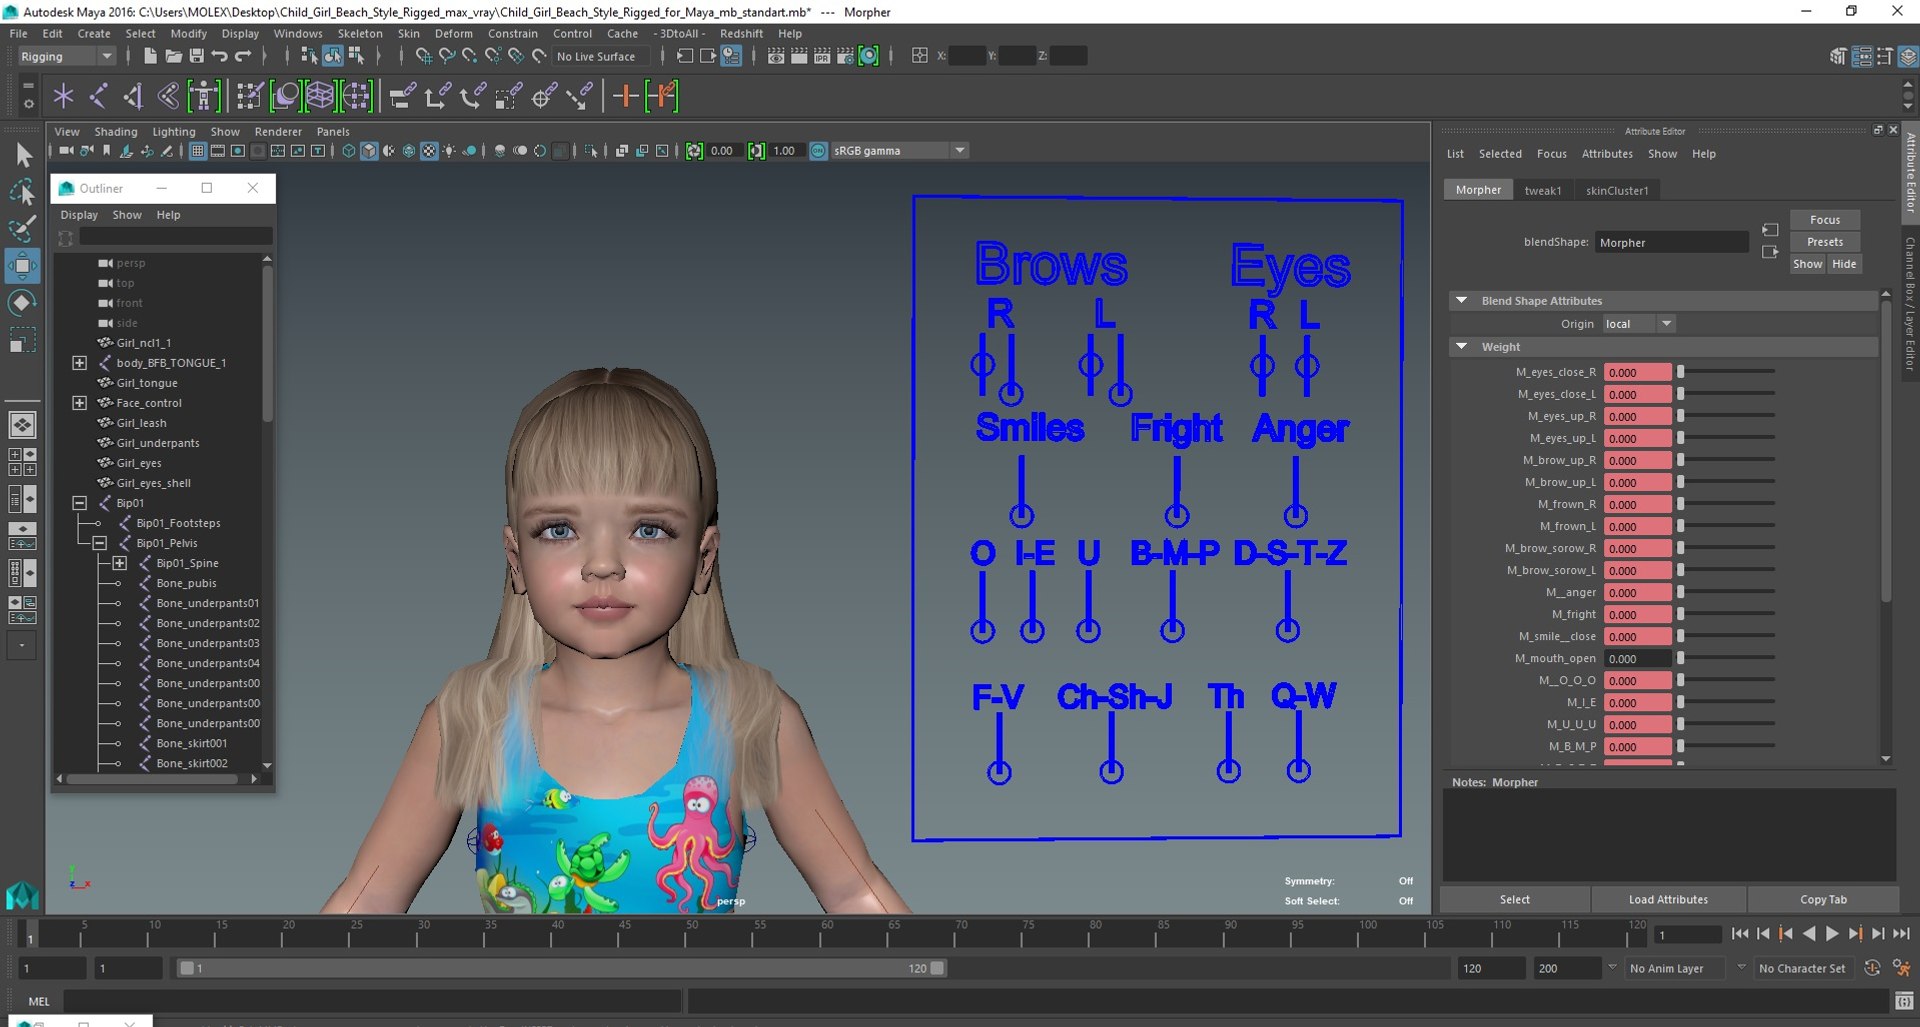Open the viewport Shading menu
Image resolution: width=1920 pixels, height=1027 pixels.
116,131
